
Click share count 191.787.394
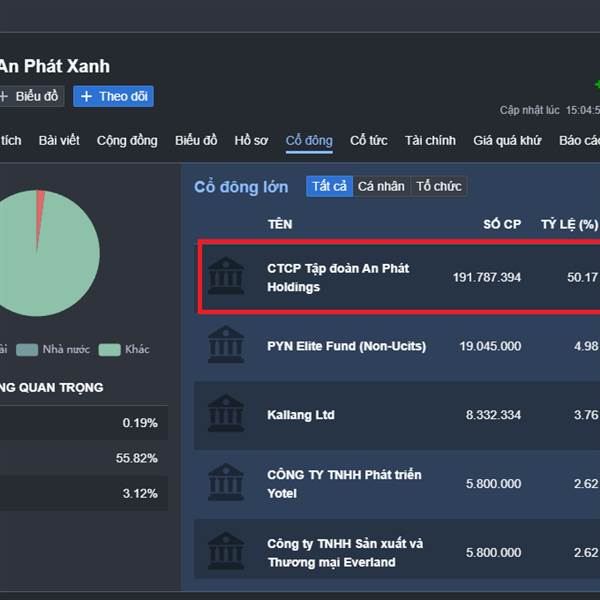pos(487,277)
